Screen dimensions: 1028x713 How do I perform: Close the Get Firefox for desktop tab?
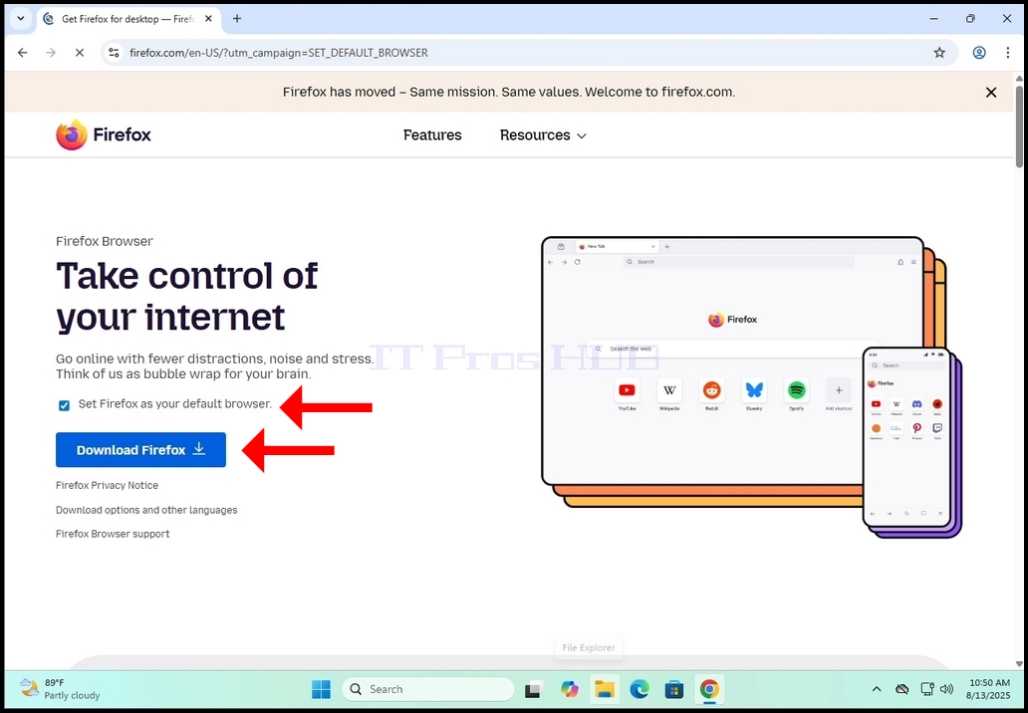(208, 19)
